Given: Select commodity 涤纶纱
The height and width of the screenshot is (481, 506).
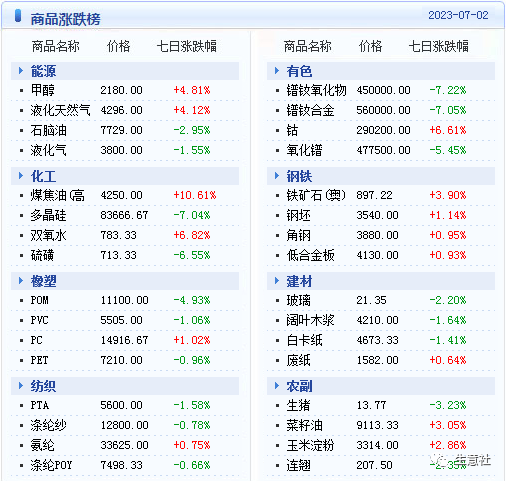Looking at the screenshot, I should pyautogui.click(x=48, y=425).
